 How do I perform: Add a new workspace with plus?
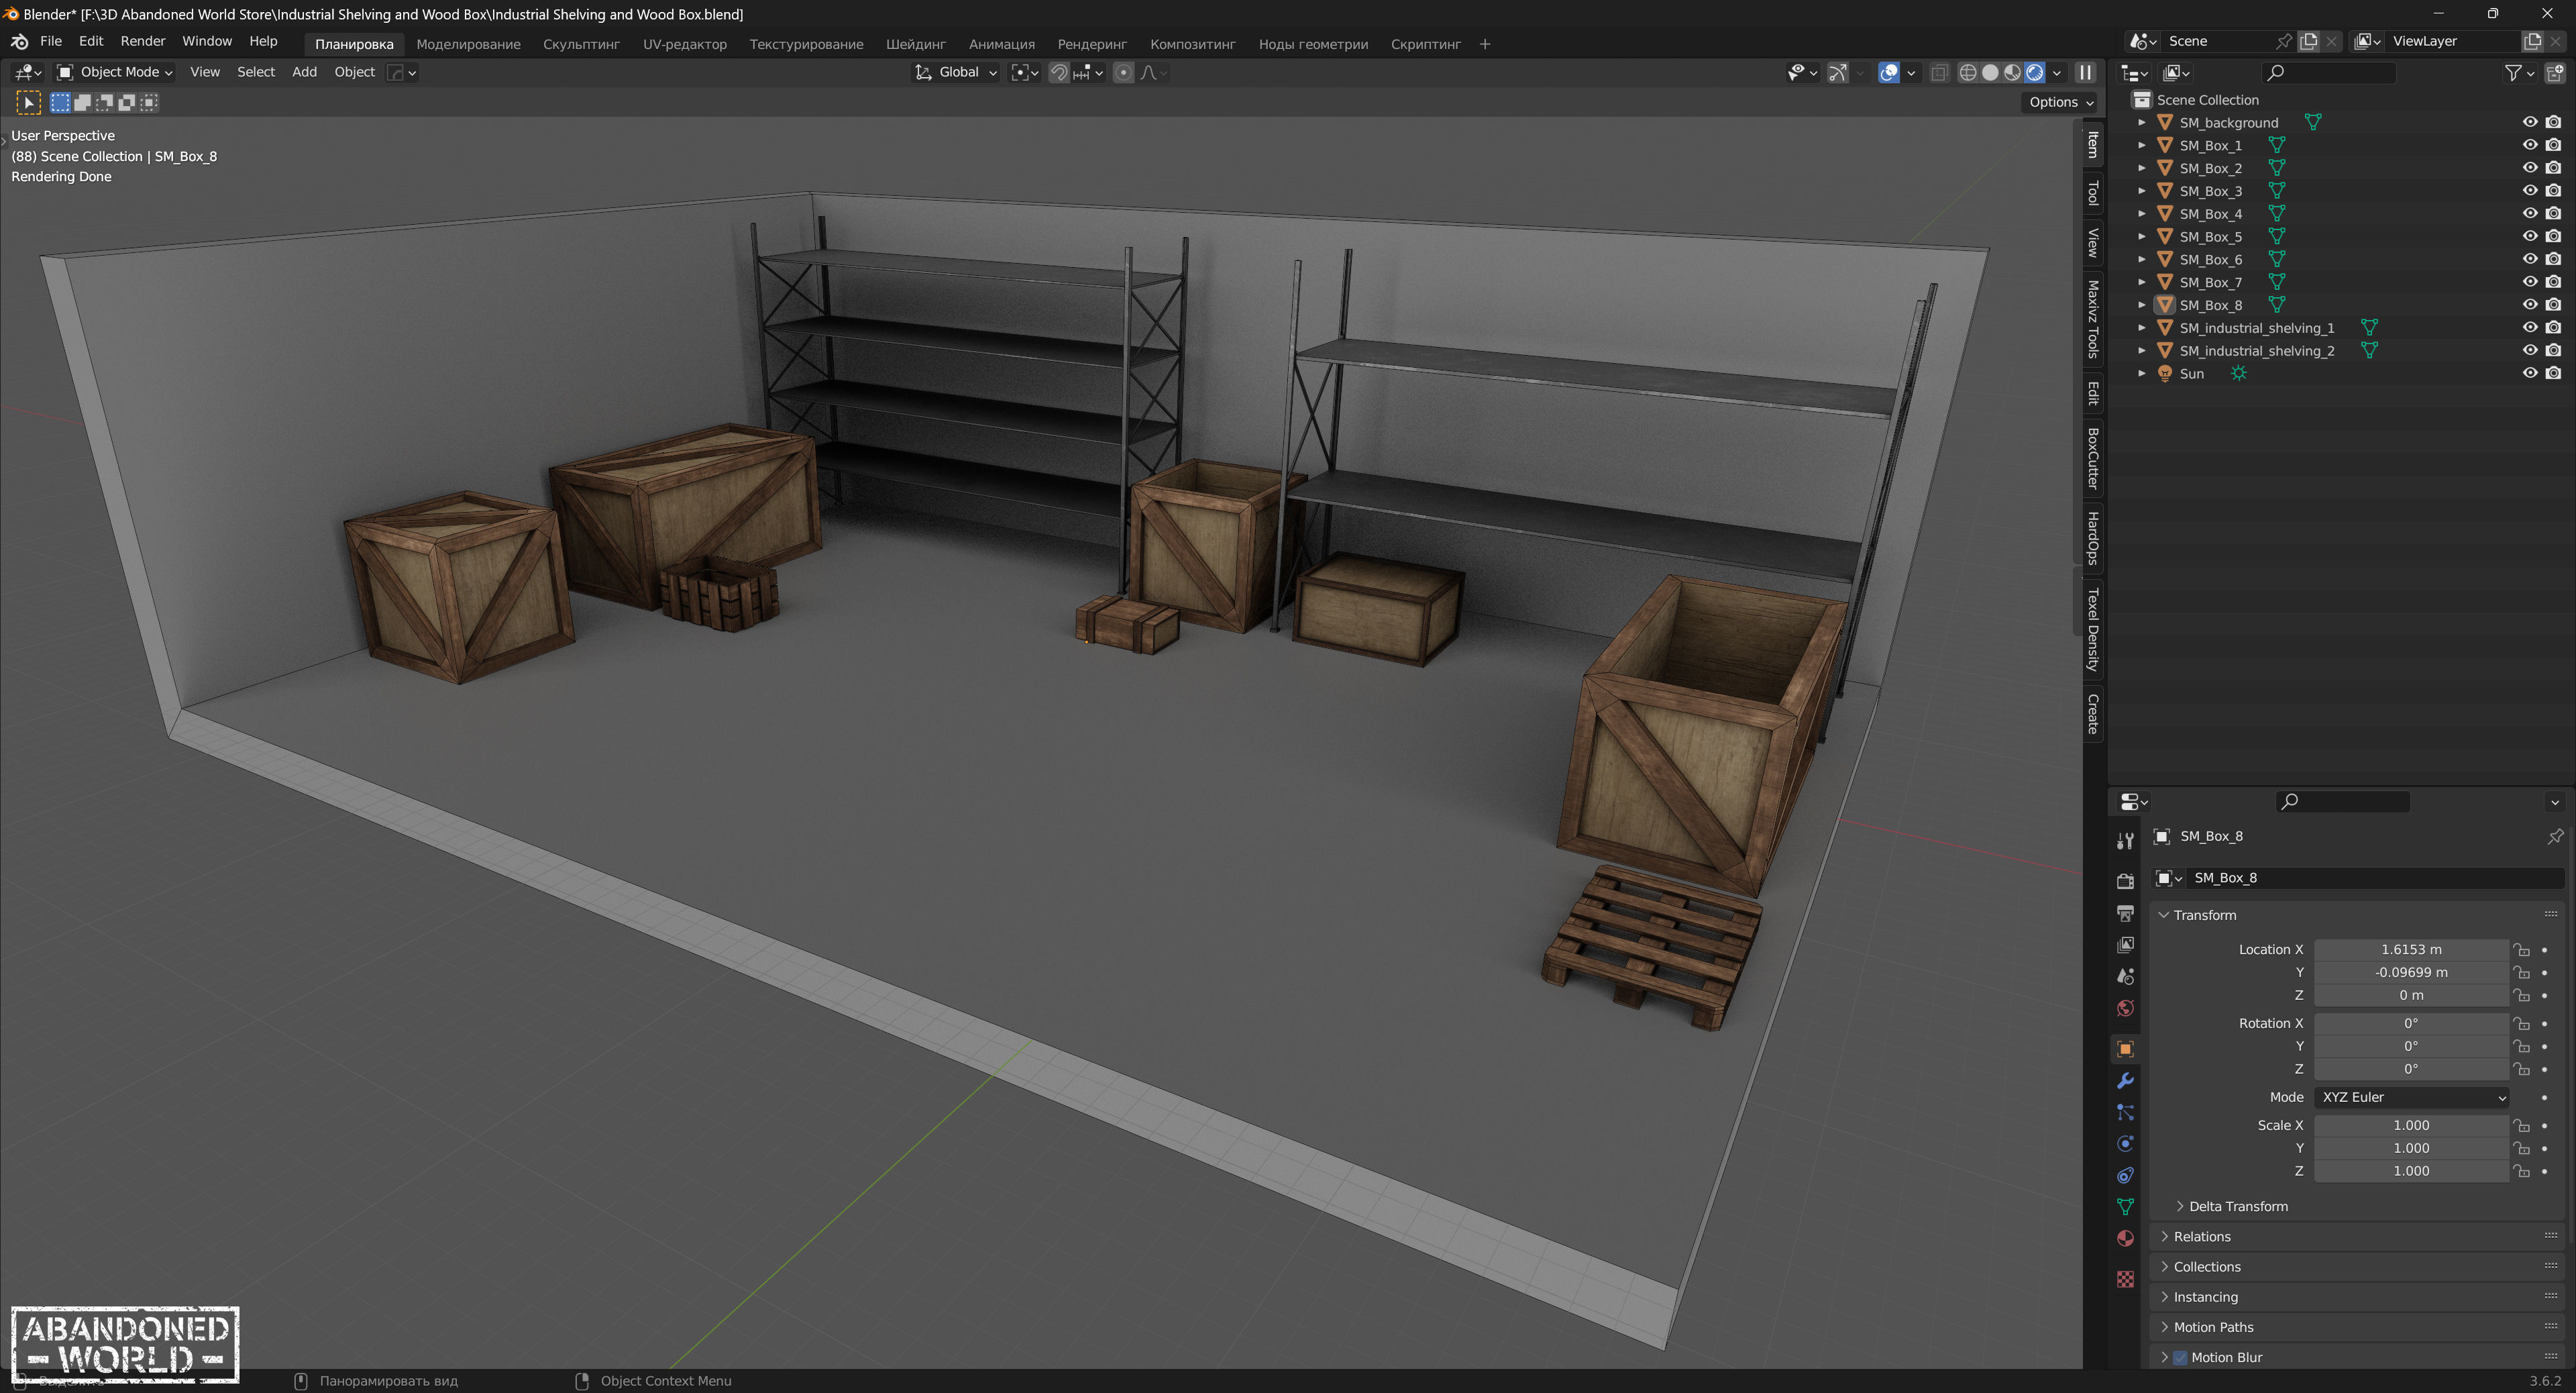coord(1484,44)
